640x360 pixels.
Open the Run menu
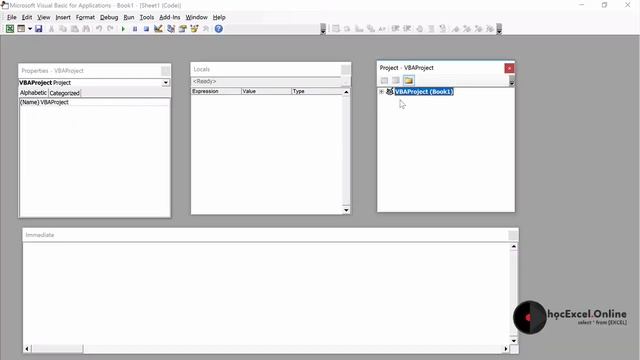coord(129,17)
